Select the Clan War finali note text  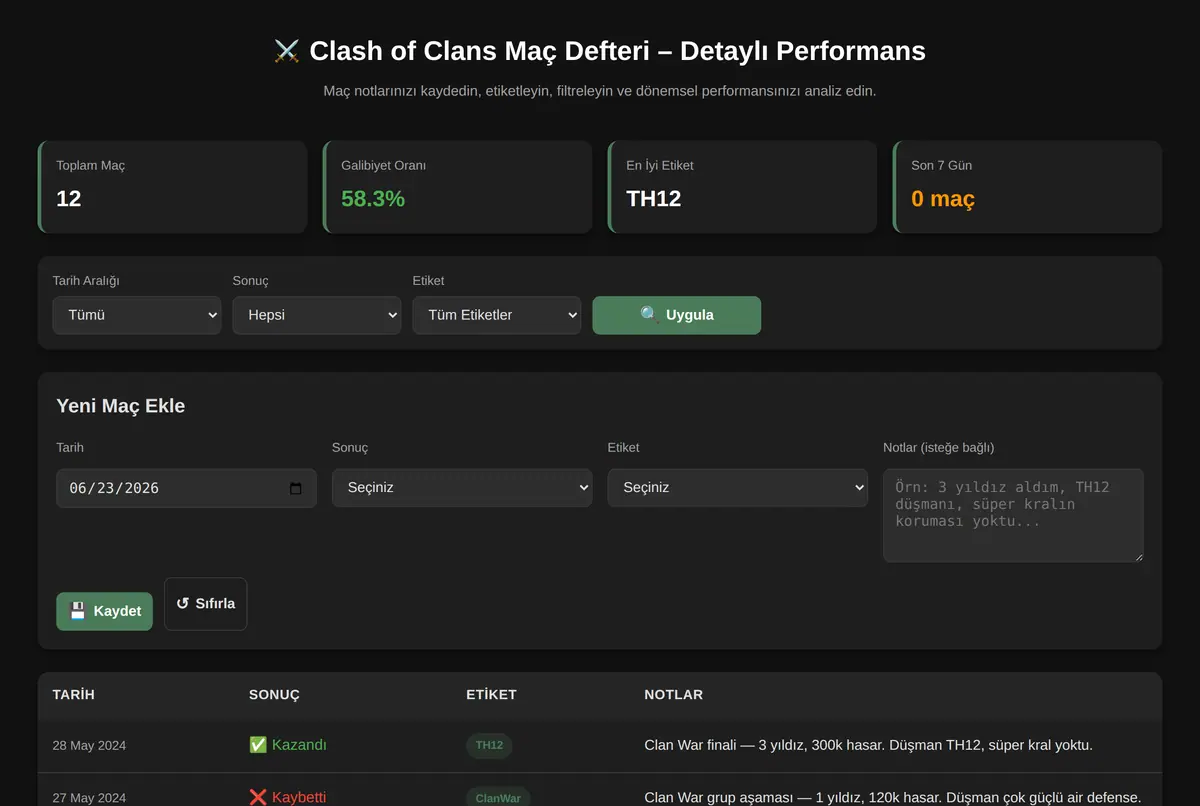(x=868, y=745)
